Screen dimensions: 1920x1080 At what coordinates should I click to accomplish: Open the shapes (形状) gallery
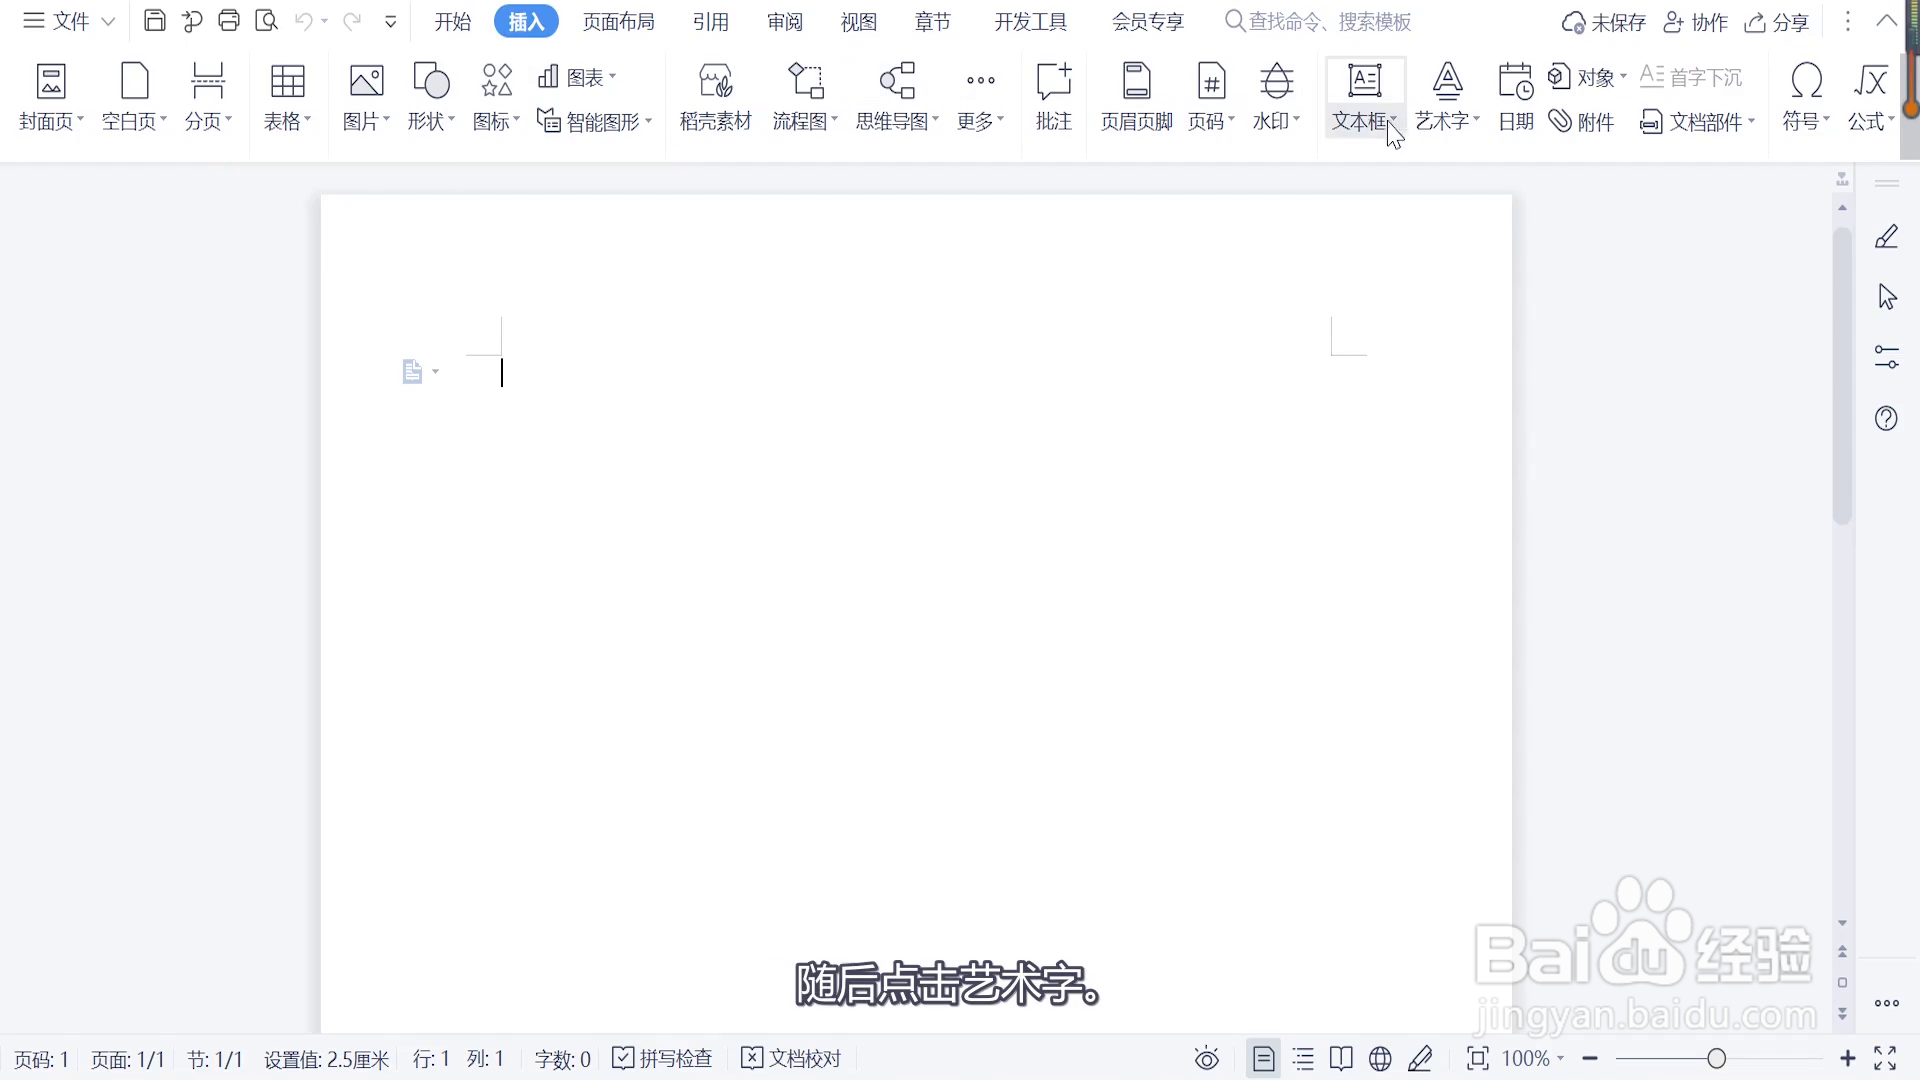point(431,98)
